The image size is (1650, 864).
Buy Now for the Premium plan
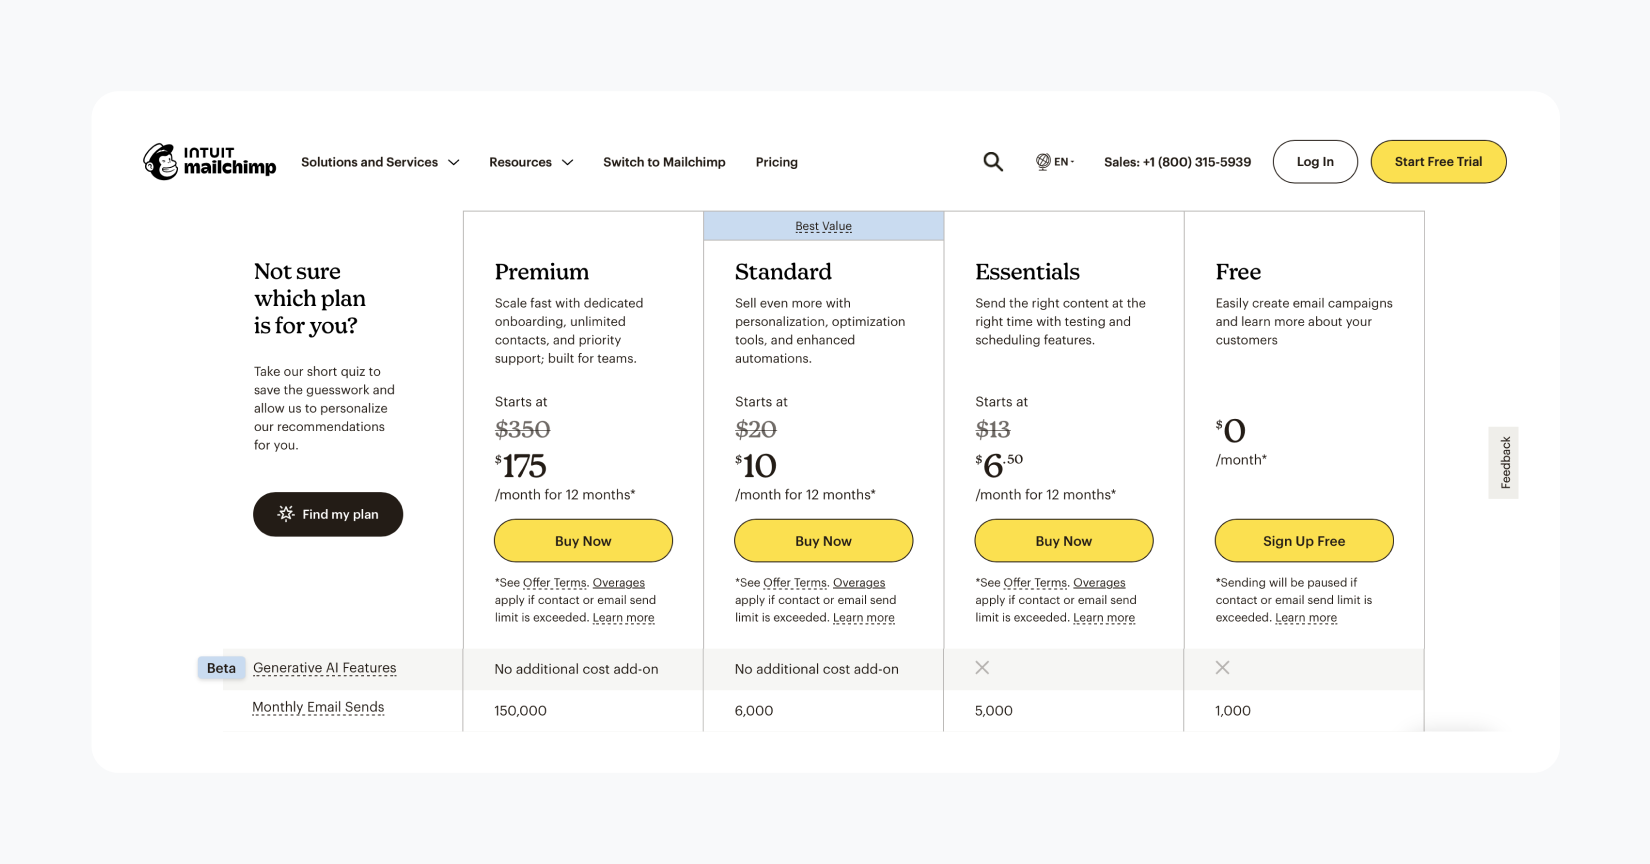pos(583,540)
